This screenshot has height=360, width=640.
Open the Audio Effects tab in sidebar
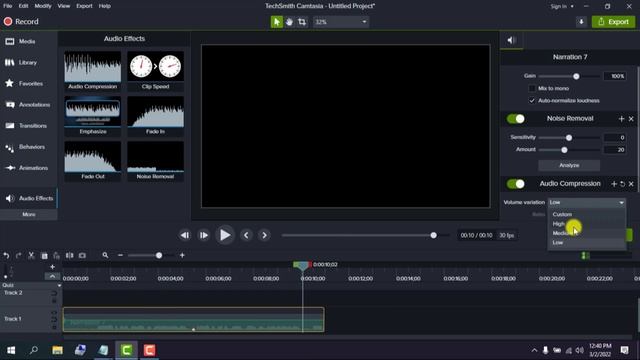coord(29,198)
